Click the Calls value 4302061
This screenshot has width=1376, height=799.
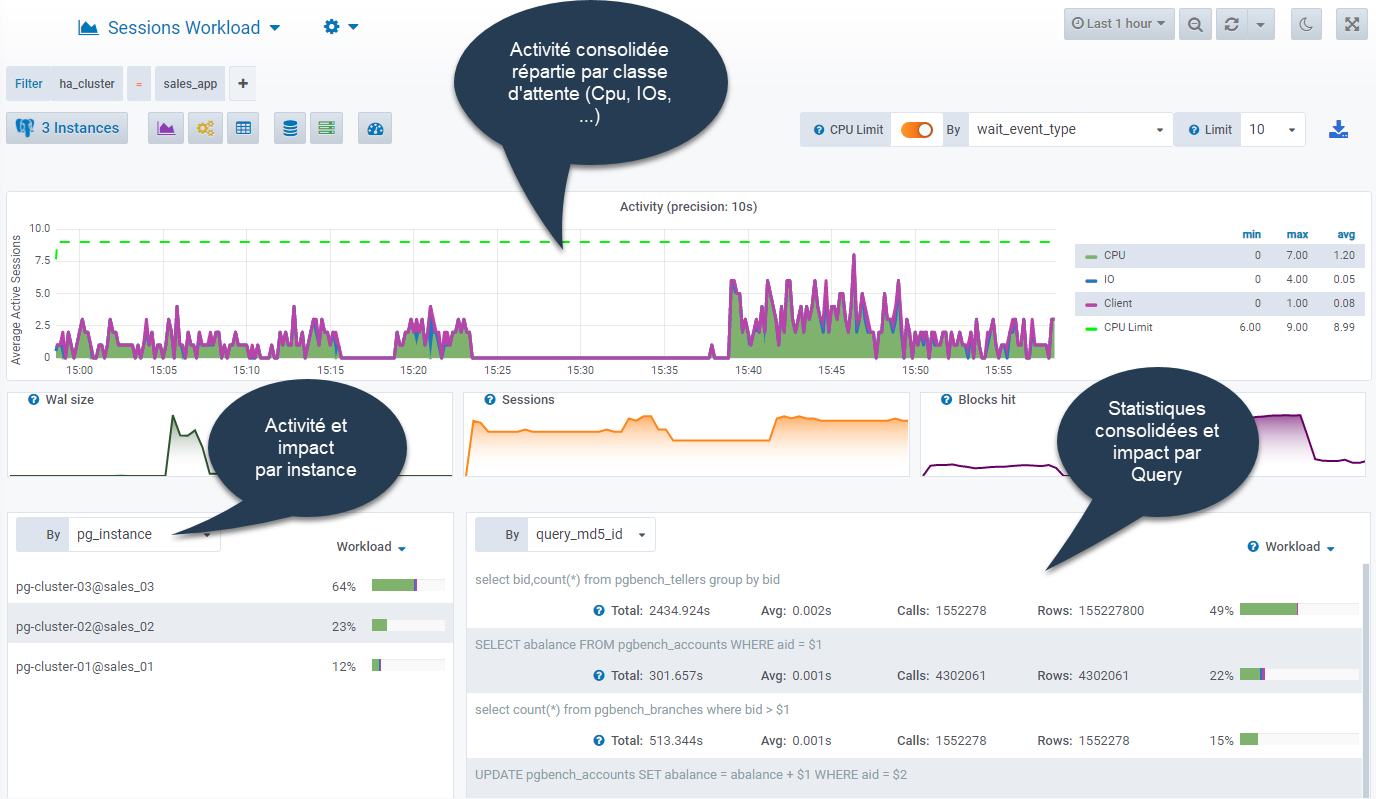click(961, 676)
